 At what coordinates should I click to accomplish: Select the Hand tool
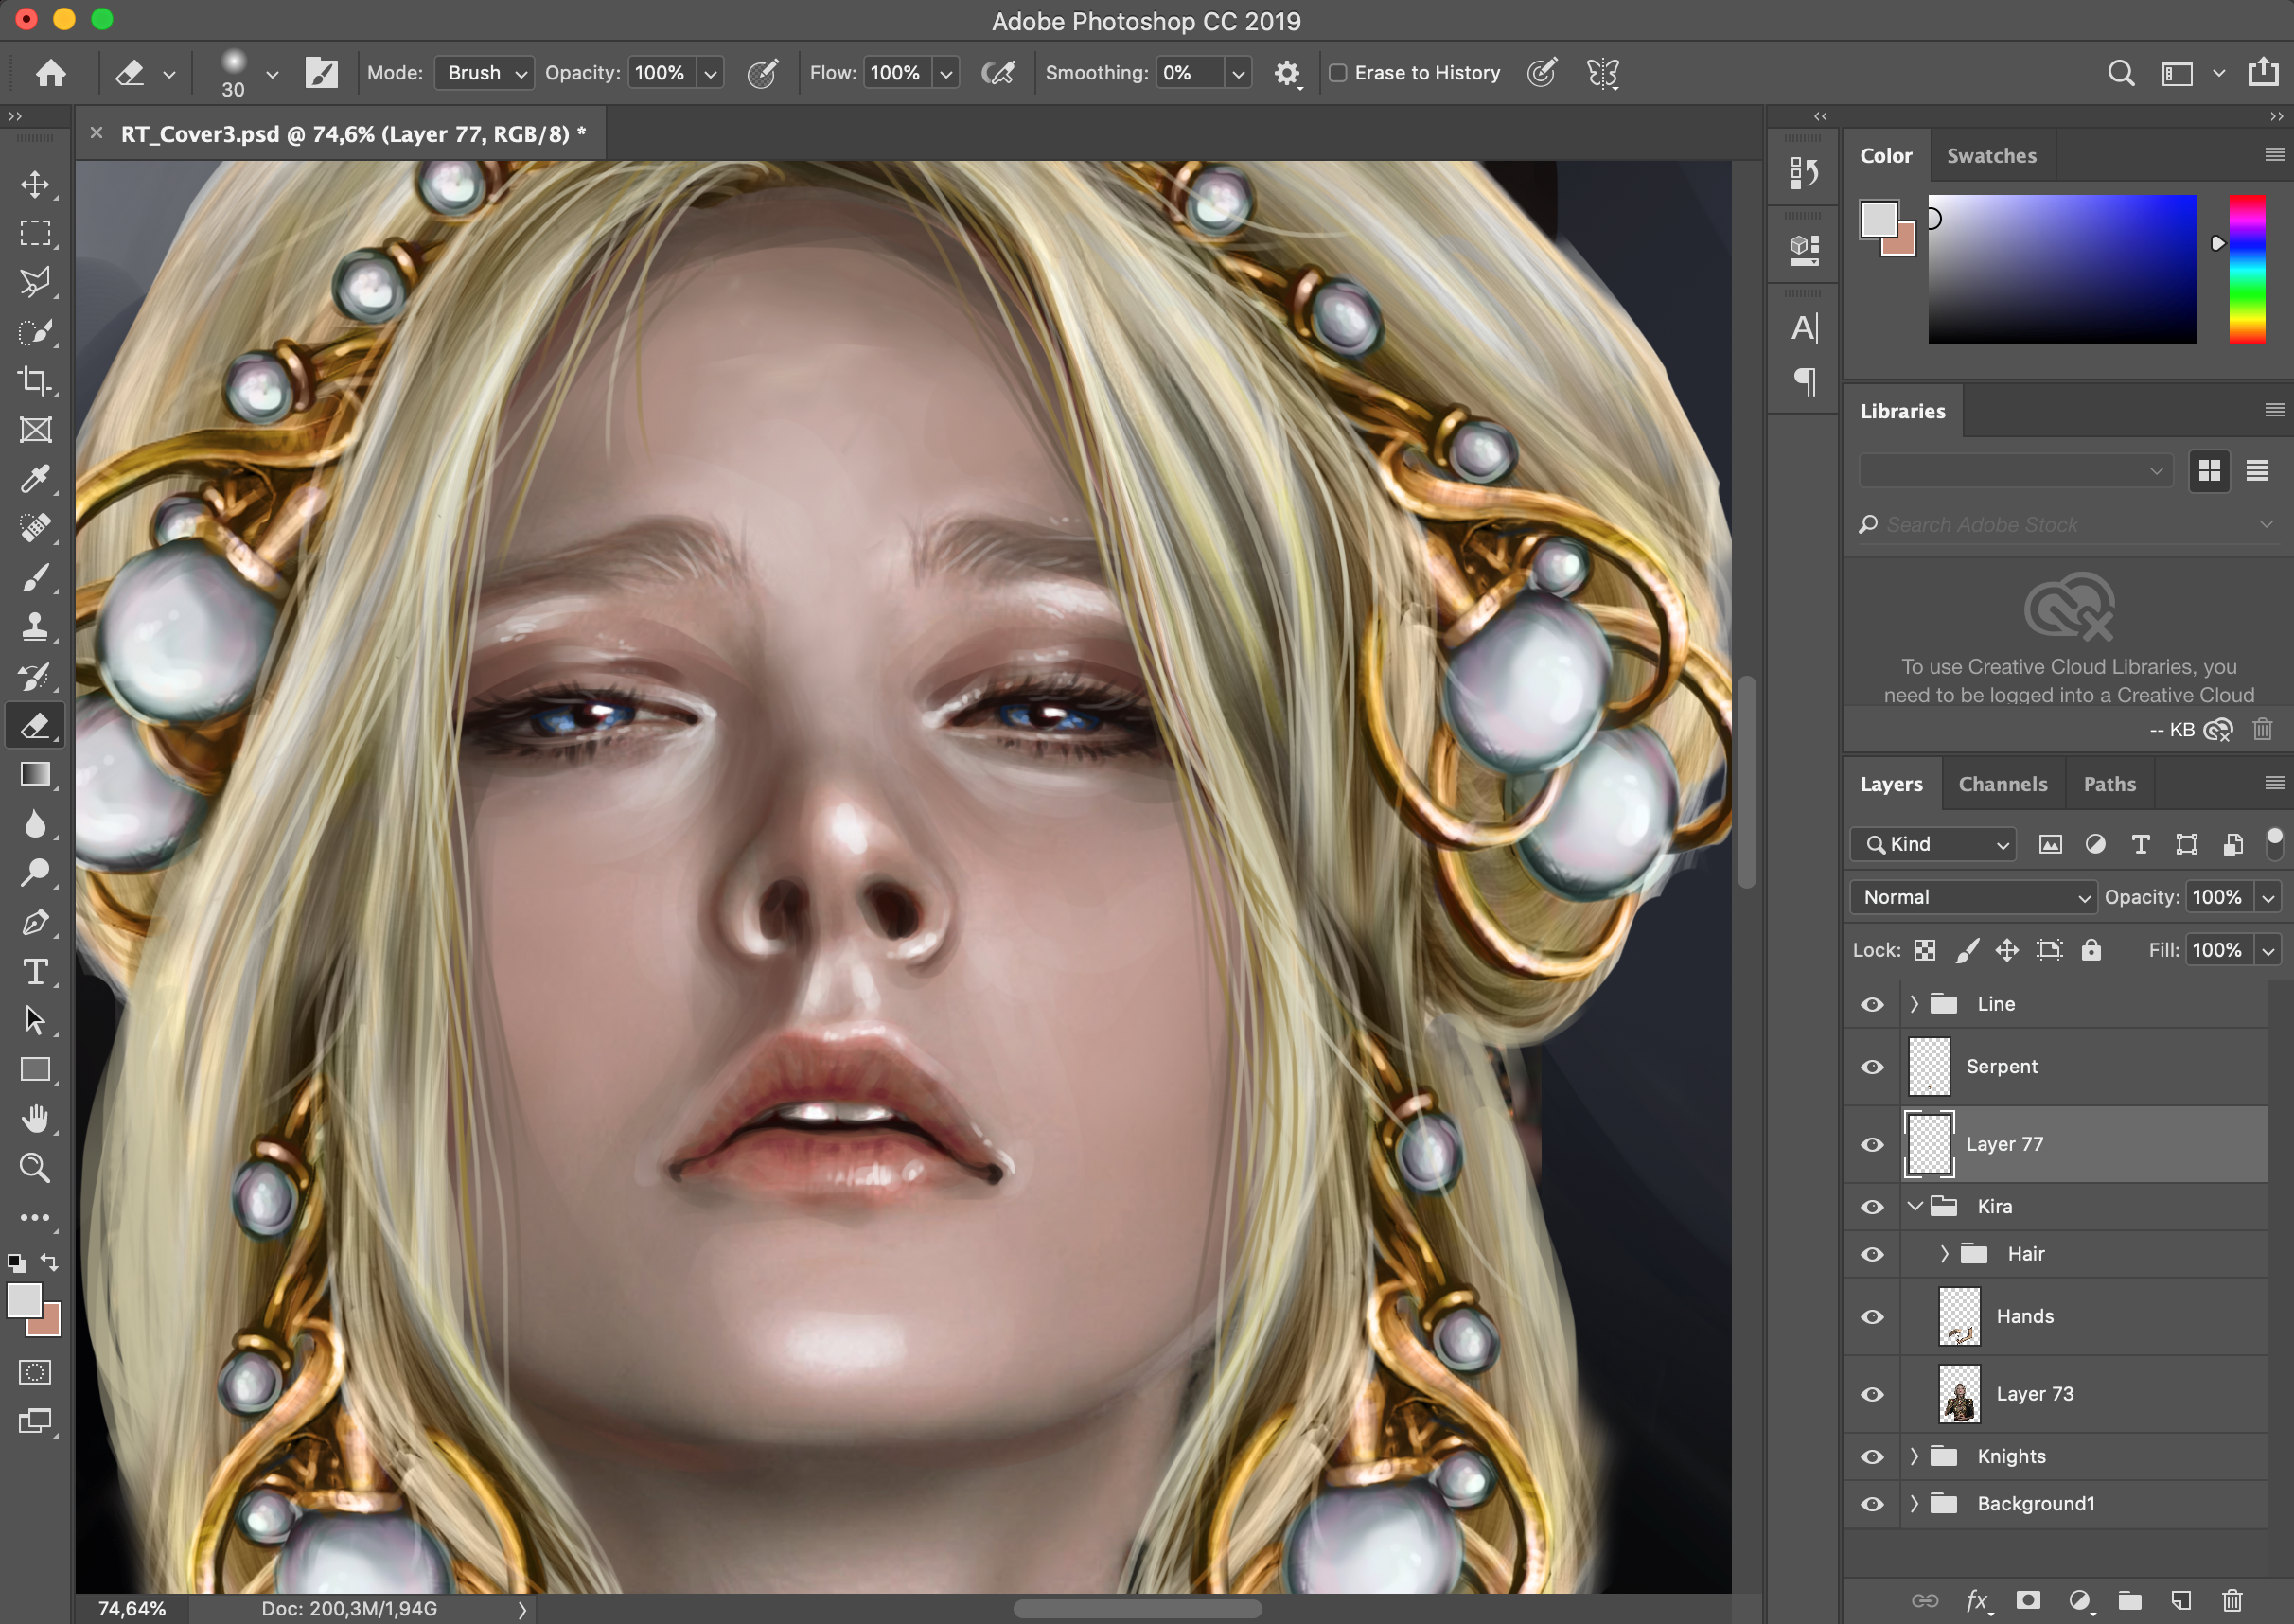click(x=35, y=1118)
